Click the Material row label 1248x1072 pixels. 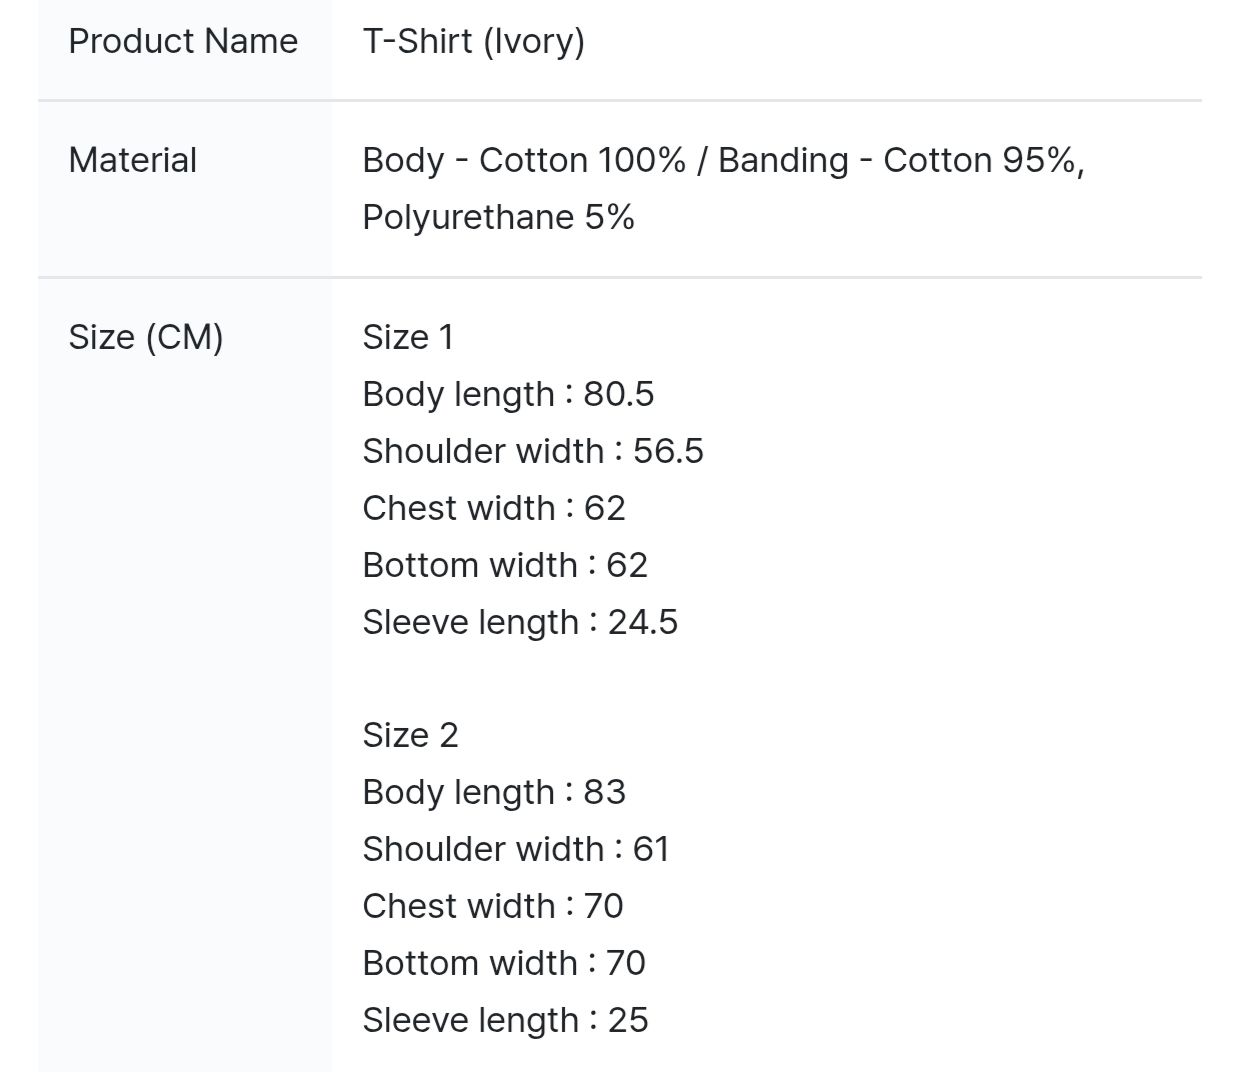click(x=132, y=160)
